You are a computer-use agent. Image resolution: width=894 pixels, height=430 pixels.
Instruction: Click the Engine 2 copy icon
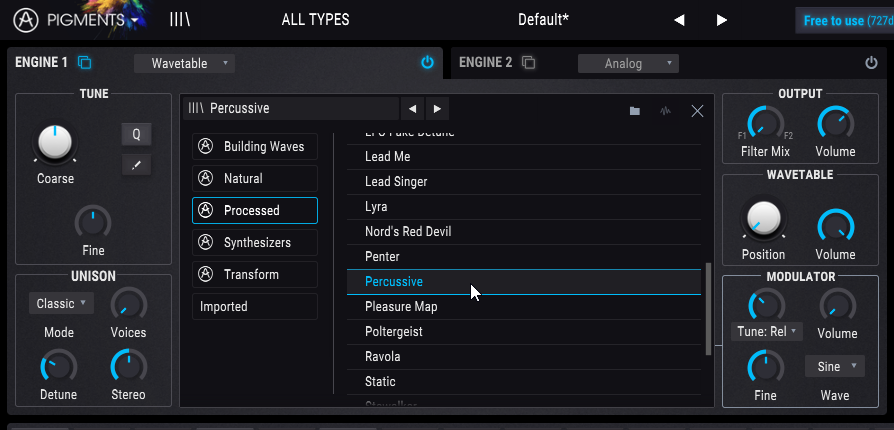click(529, 63)
